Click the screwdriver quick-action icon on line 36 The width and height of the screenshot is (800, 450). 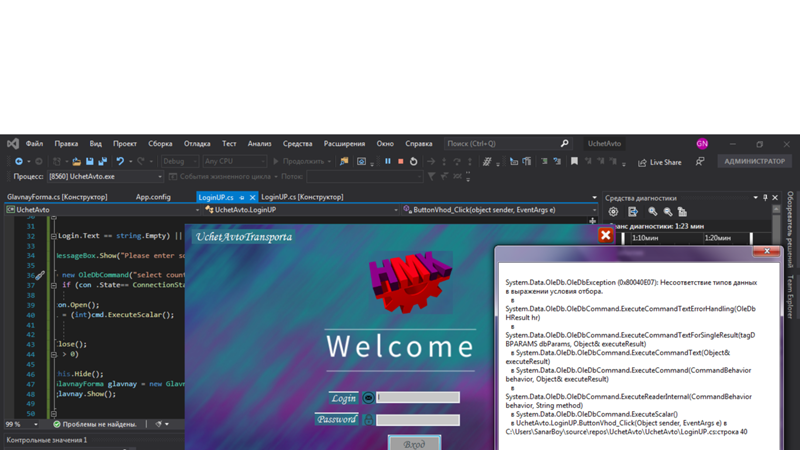pos(40,276)
